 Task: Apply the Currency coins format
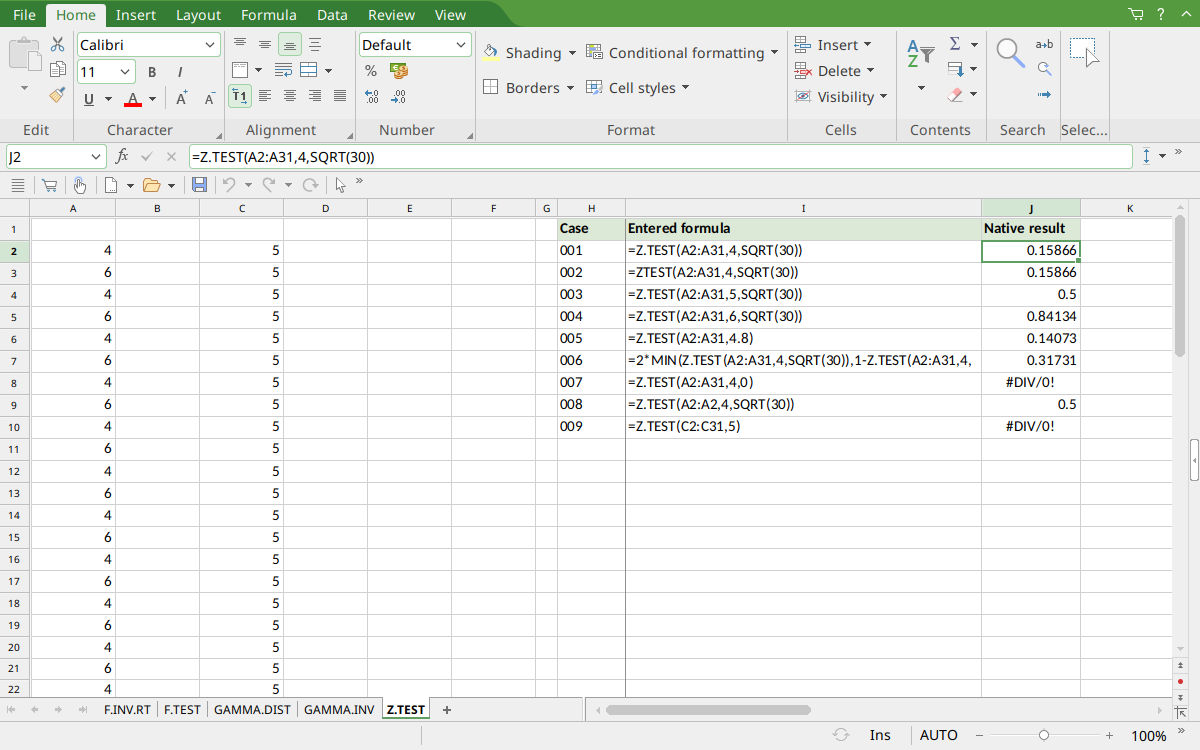coord(399,71)
